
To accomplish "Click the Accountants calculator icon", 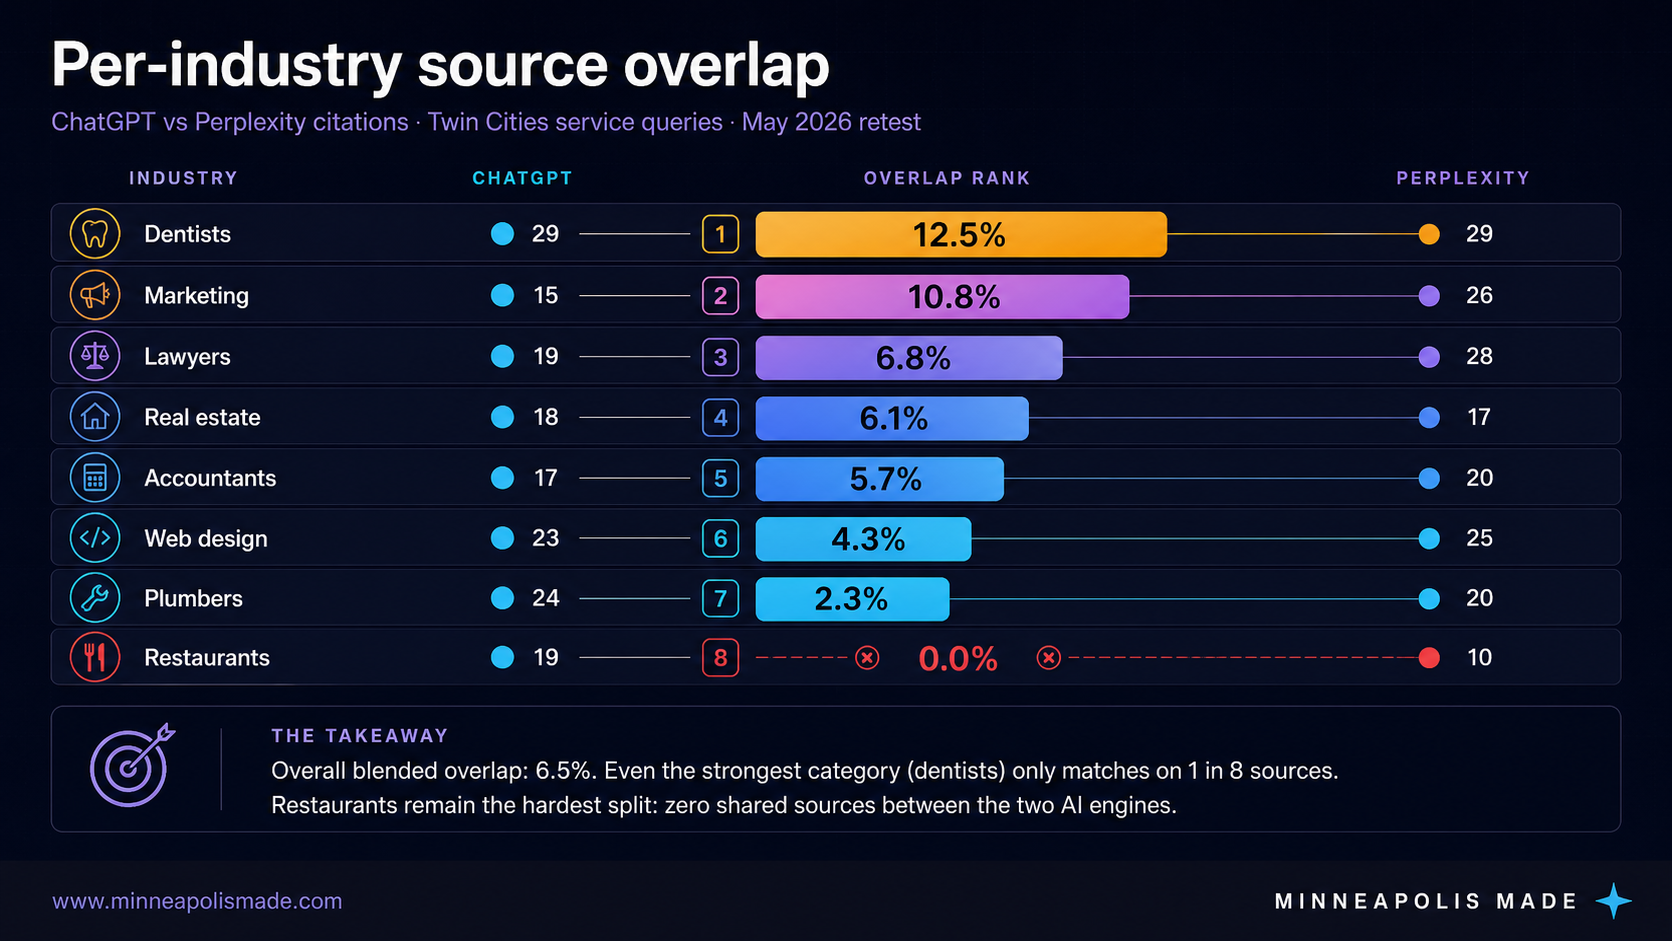I will 95,478.
